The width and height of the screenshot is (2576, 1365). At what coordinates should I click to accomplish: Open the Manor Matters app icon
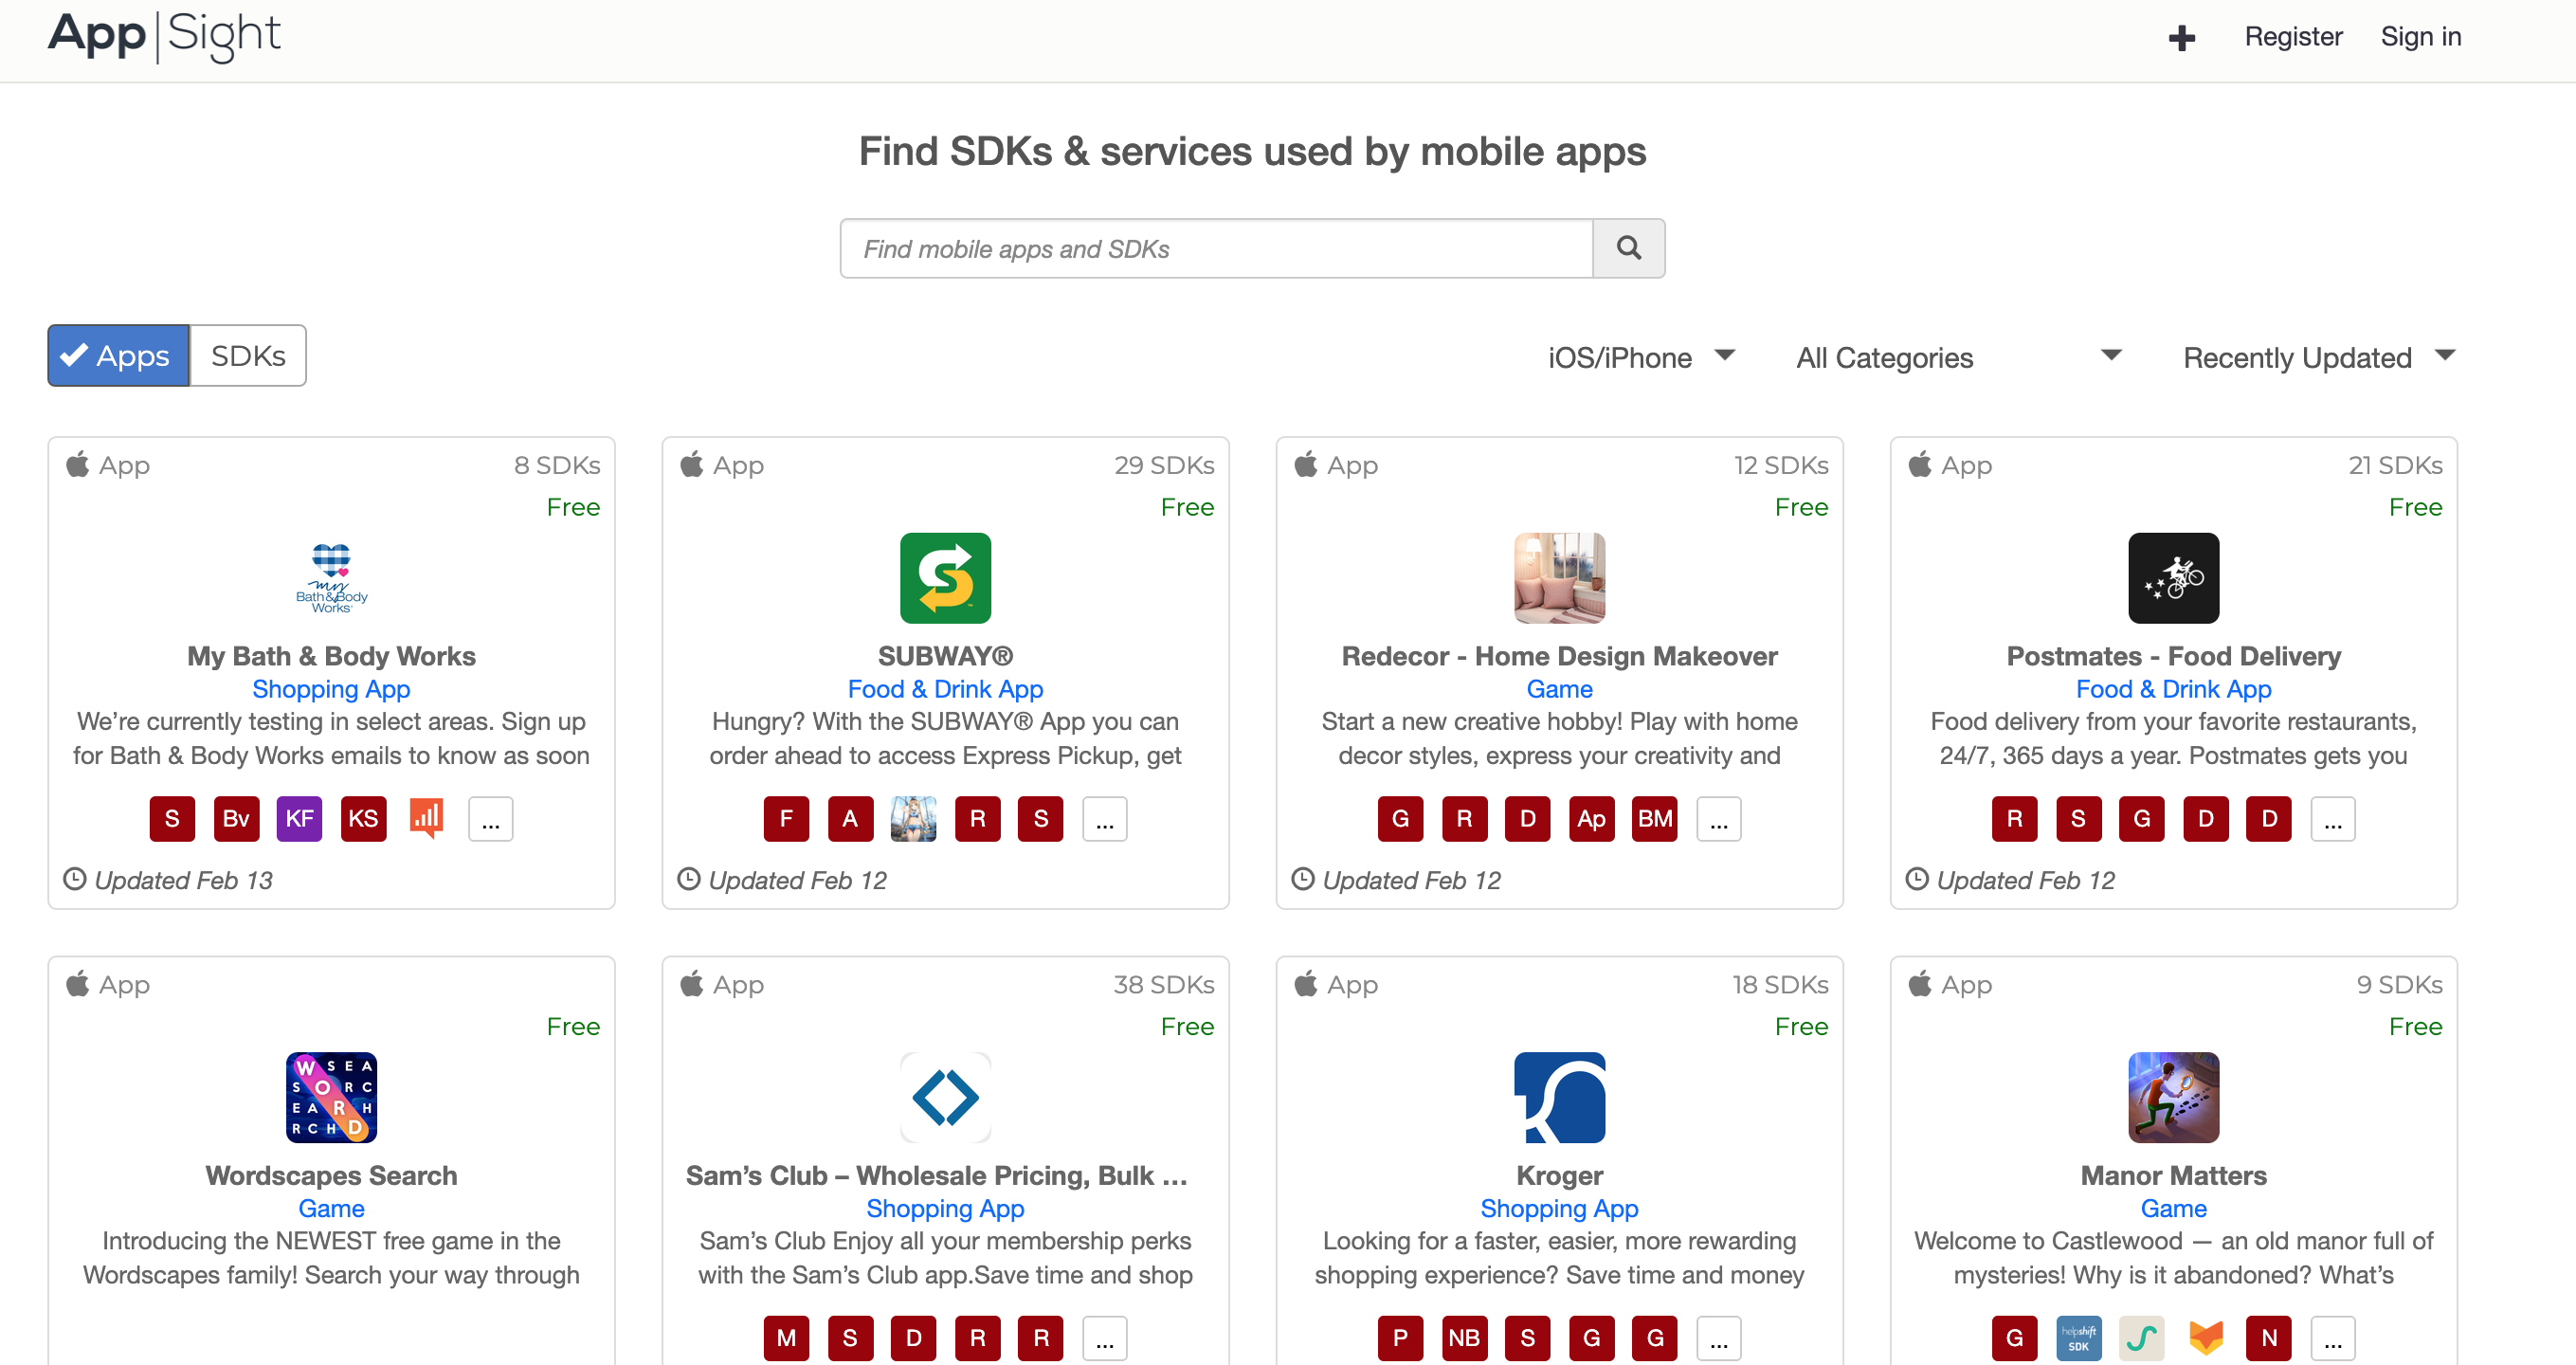(x=2173, y=1097)
